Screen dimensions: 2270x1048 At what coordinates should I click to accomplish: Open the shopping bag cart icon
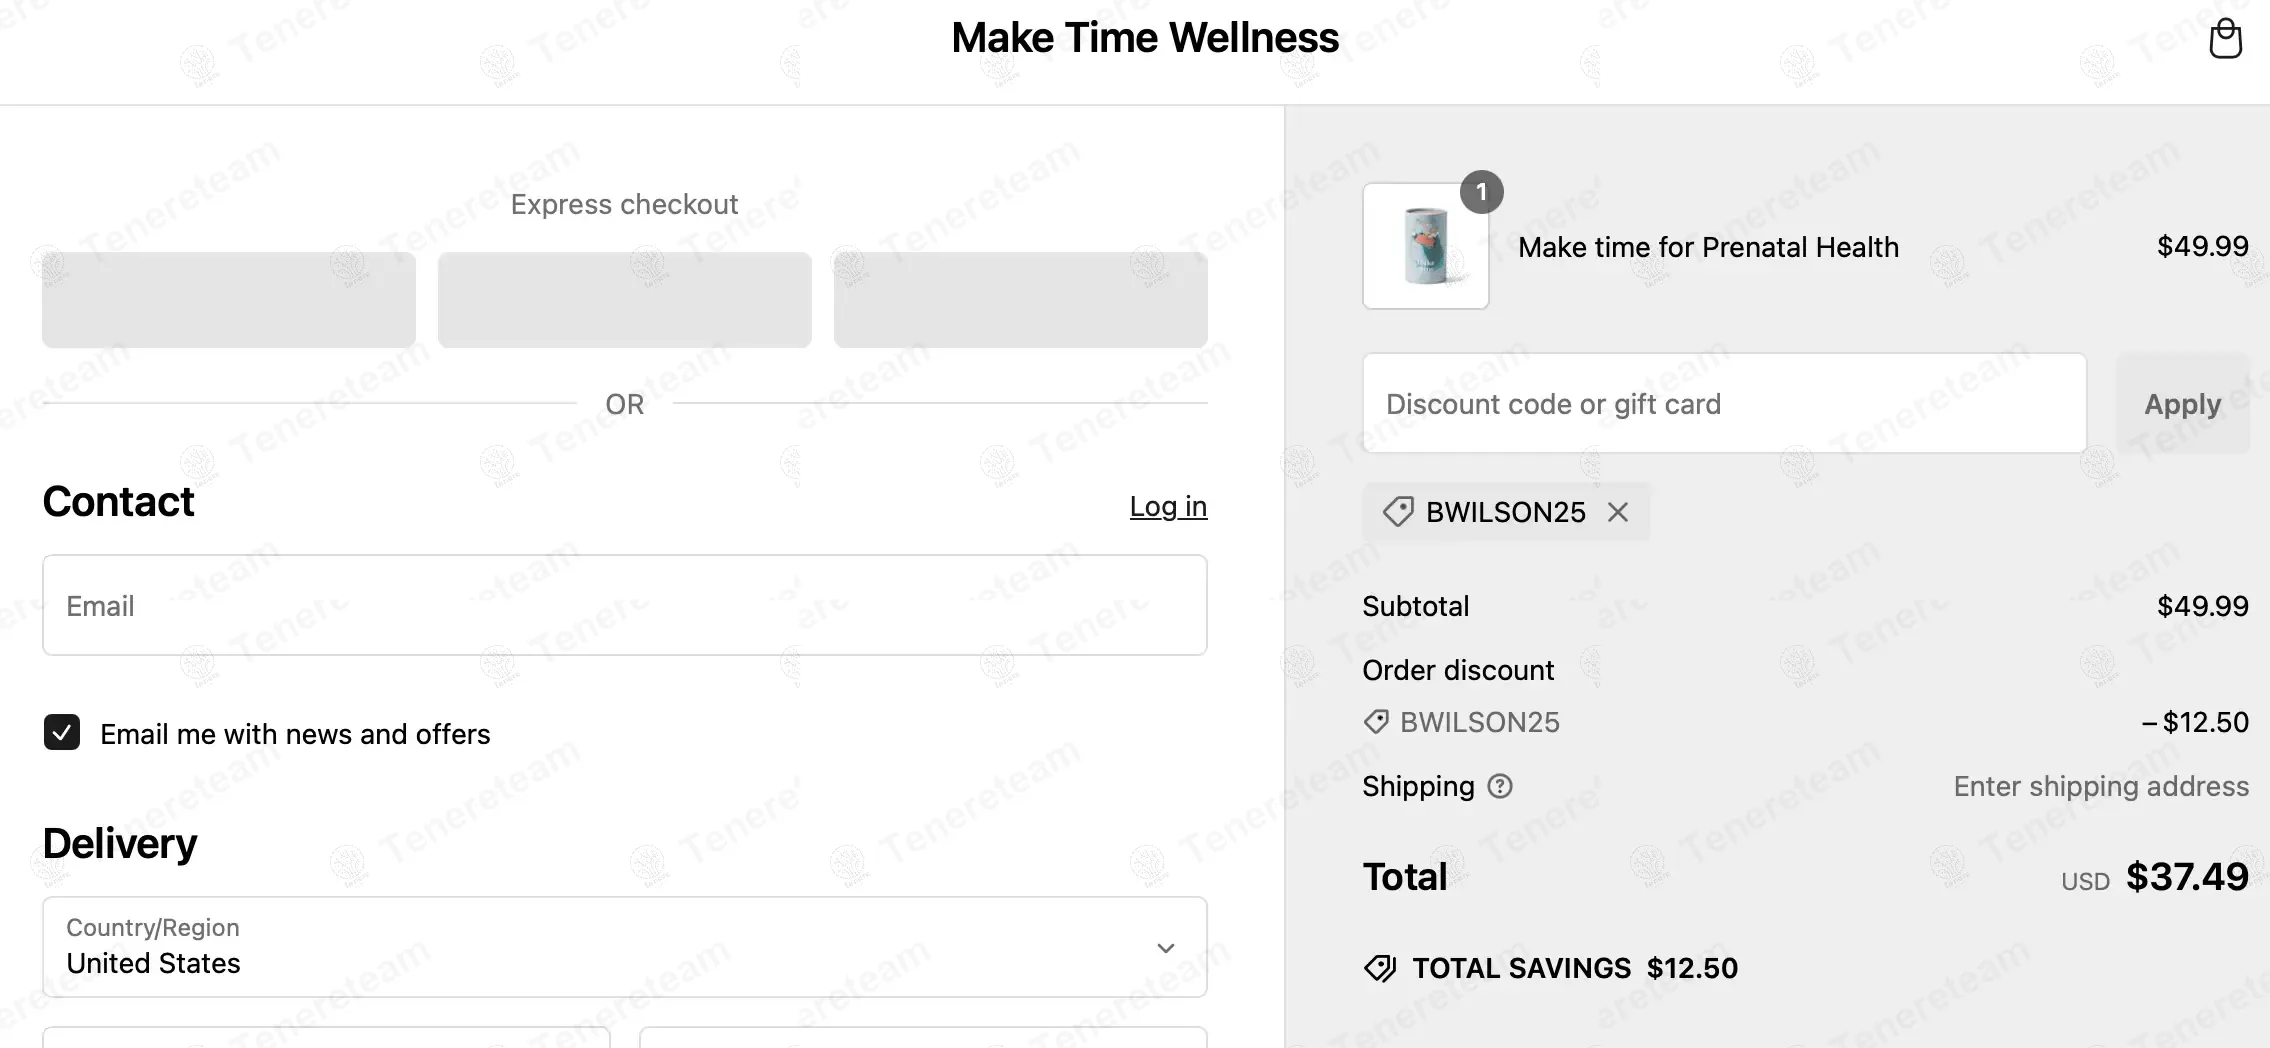(x=2225, y=40)
